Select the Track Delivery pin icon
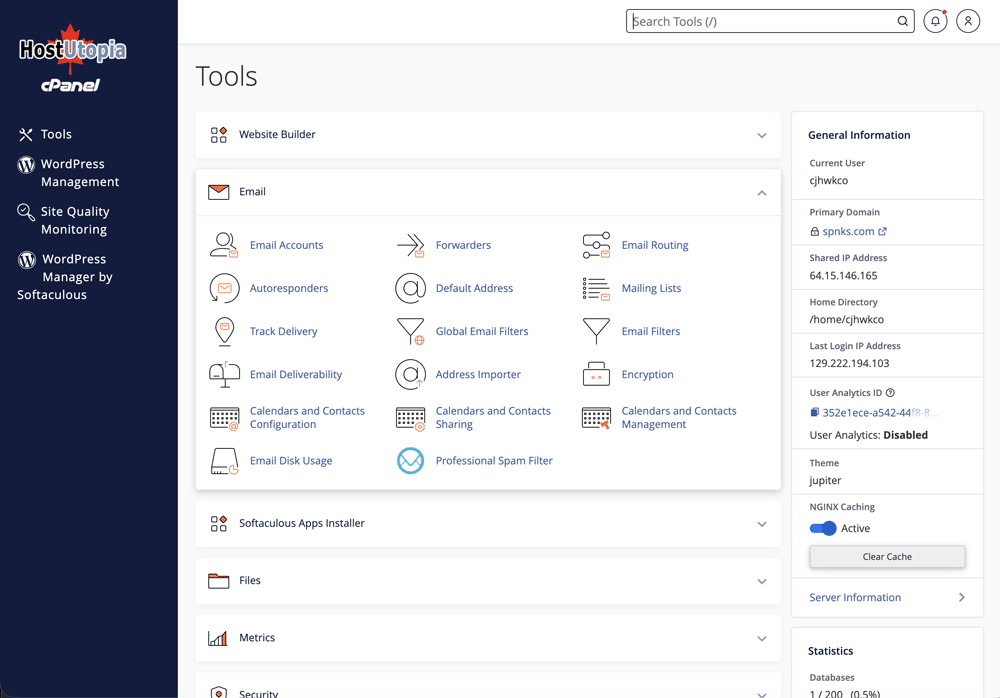The image size is (1000, 698). click(x=224, y=331)
